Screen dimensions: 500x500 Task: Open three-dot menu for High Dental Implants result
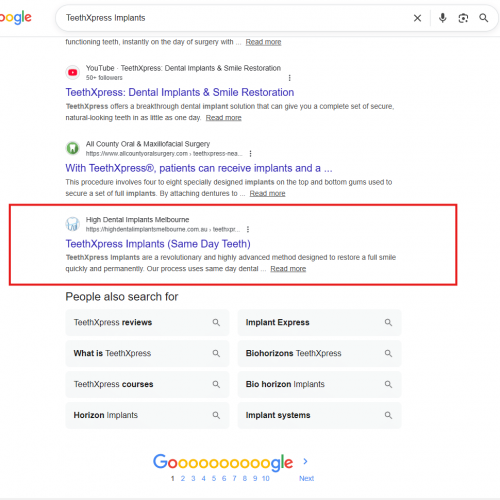(248, 229)
